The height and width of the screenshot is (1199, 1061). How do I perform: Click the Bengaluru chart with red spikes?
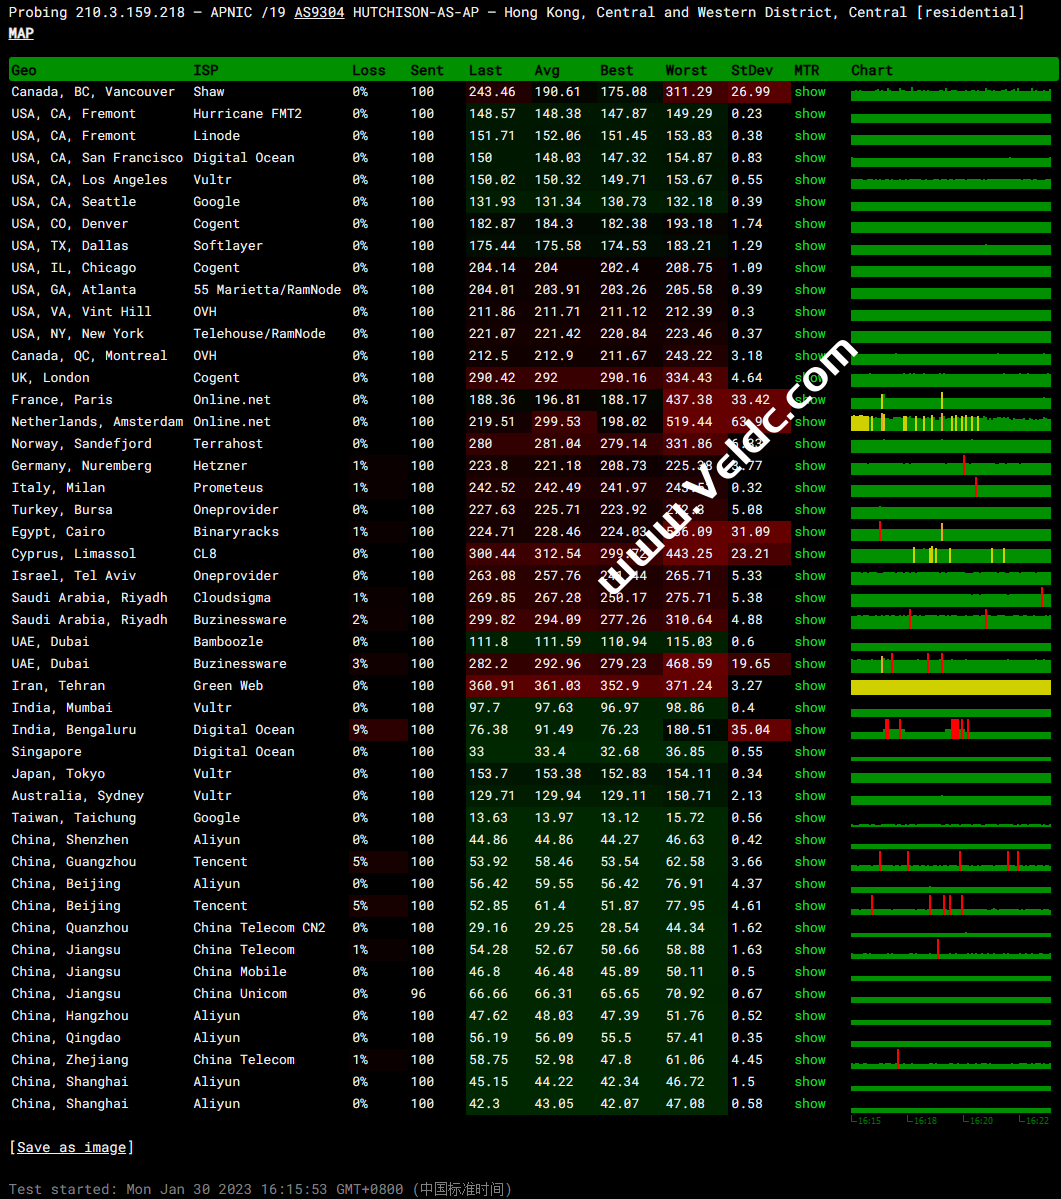950,730
